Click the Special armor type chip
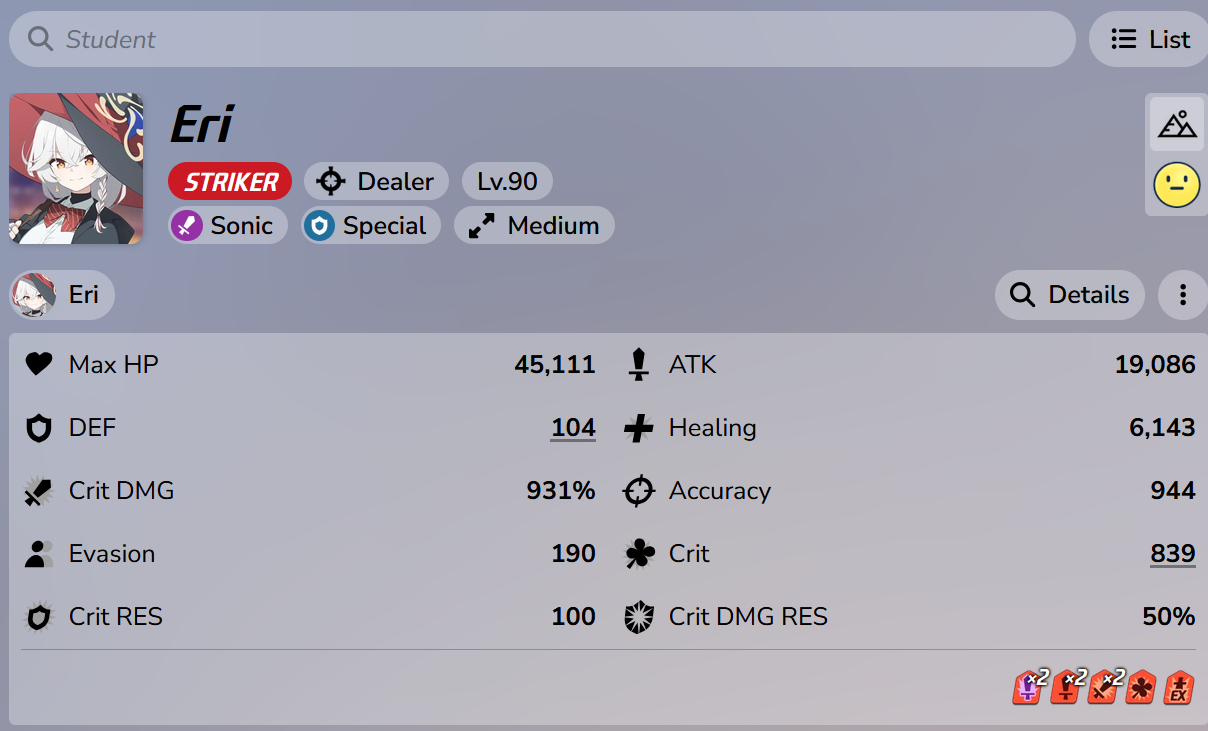Image resolution: width=1208 pixels, height=731 pixels. tap(371, 225)
